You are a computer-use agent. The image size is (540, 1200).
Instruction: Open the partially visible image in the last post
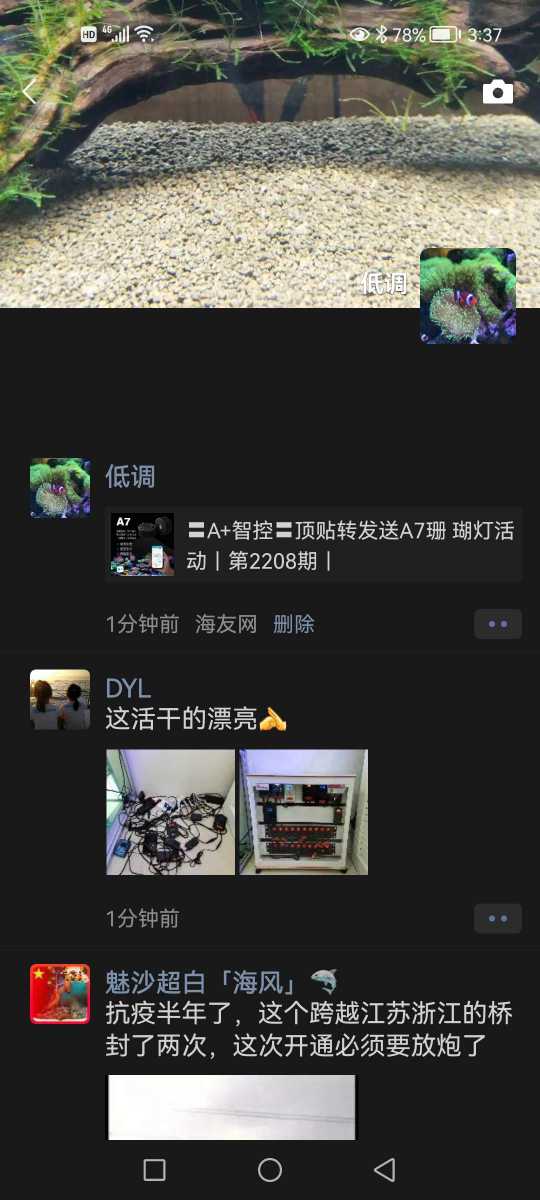(231, 1107)
